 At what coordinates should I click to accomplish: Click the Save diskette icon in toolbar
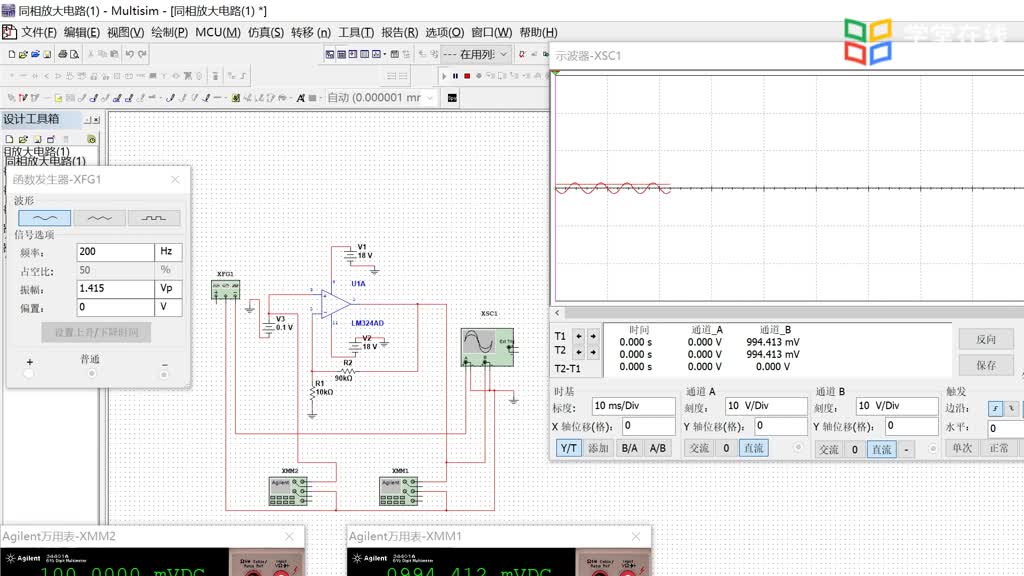(47, 54)
